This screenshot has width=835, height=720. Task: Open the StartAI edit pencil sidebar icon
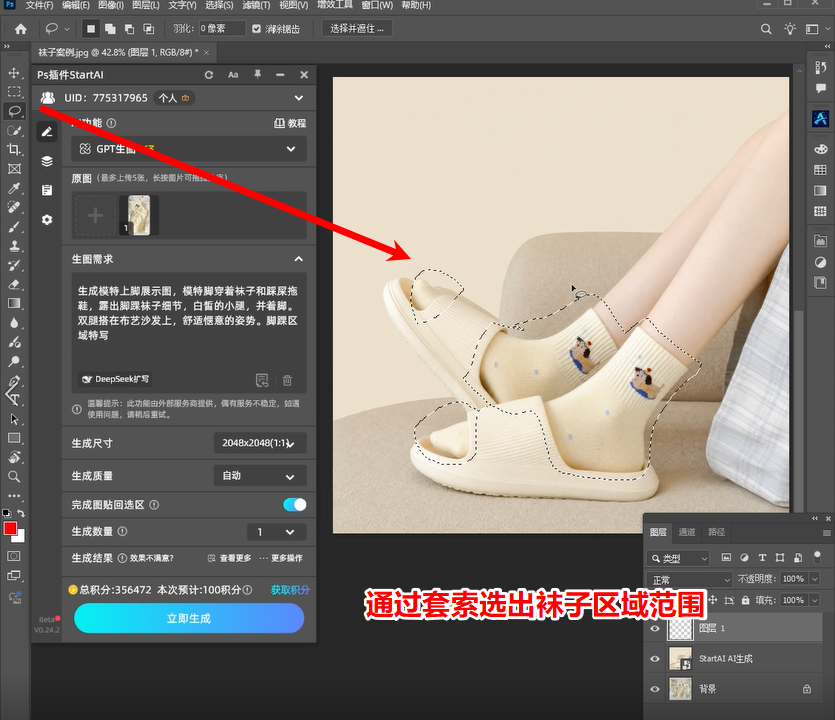47,132
